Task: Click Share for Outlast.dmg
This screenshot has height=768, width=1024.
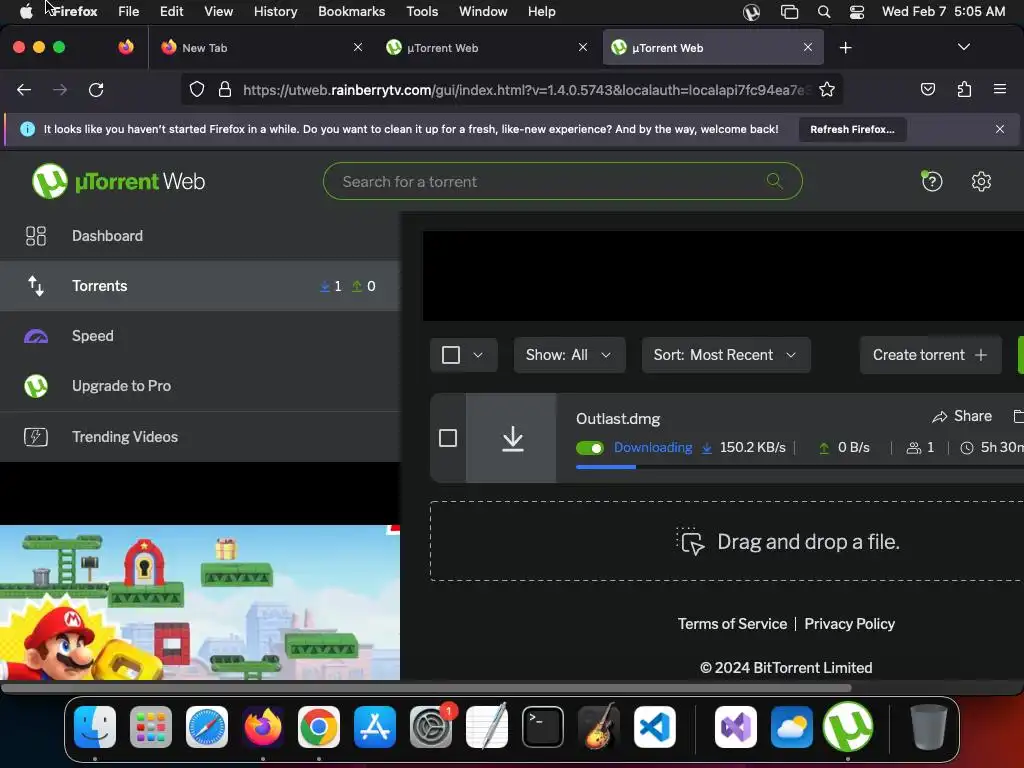Action: (962, 416)
